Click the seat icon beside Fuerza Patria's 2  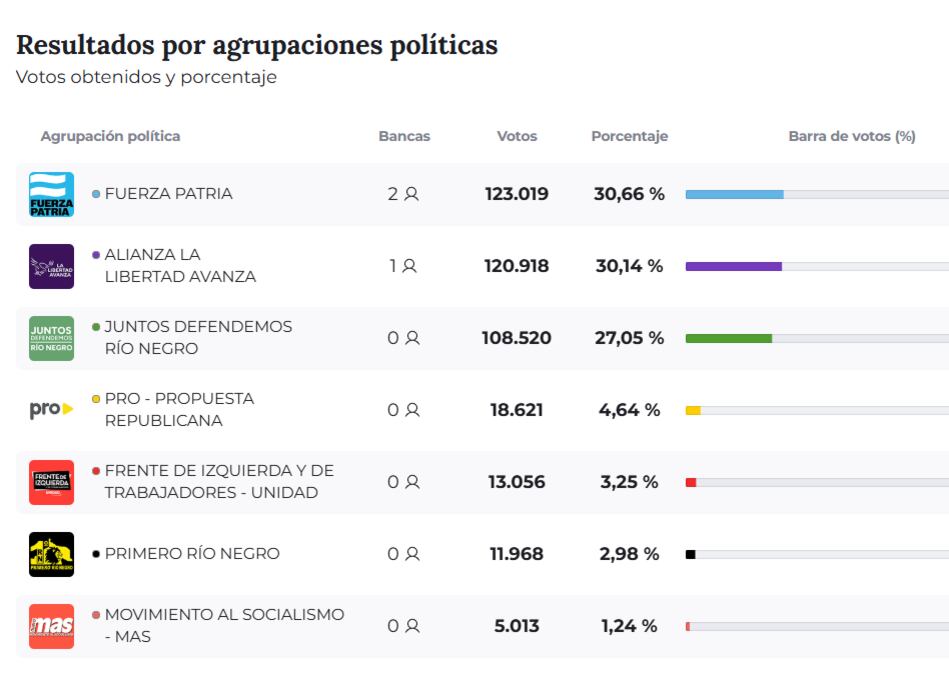click(x=411, y=194)
